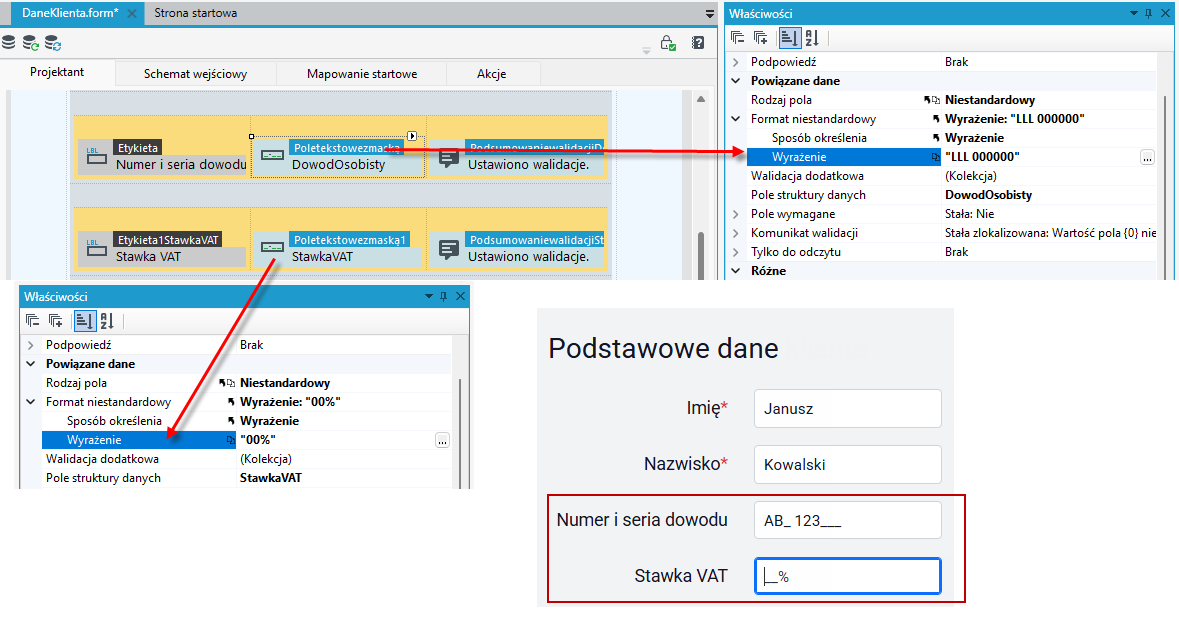
Task: Click the plain database icon in the form toolbar
Action: point(8,42)
